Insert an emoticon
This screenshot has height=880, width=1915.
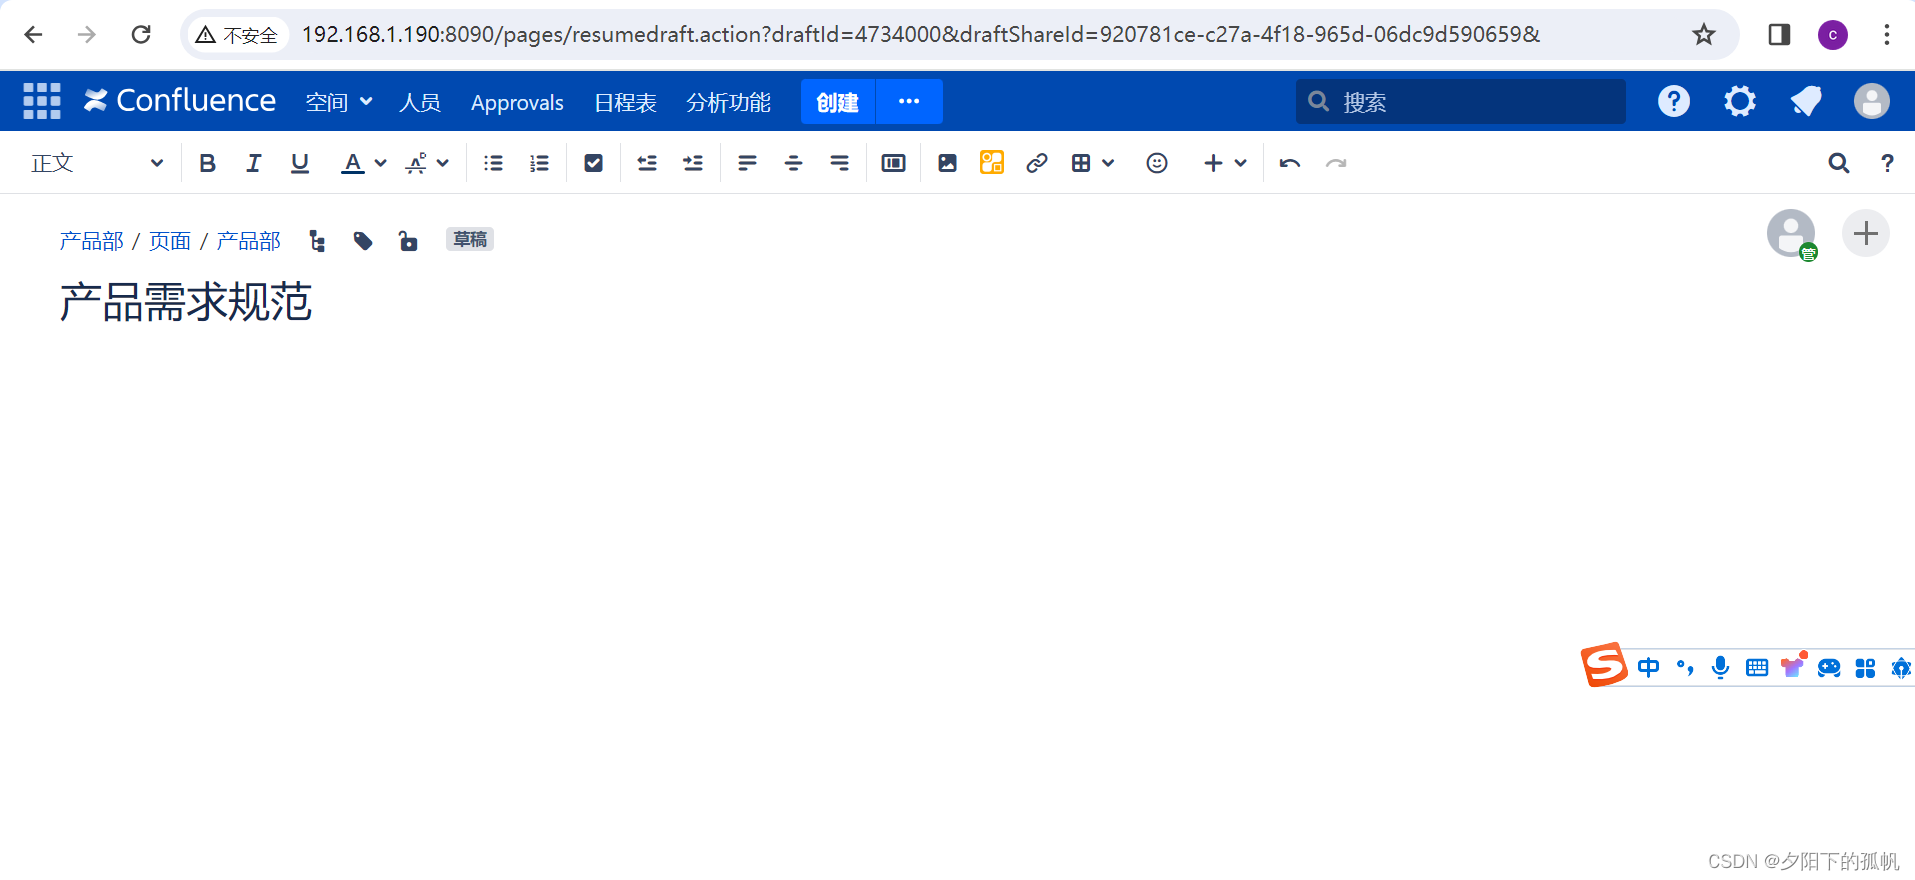(x=1157, y=163)
